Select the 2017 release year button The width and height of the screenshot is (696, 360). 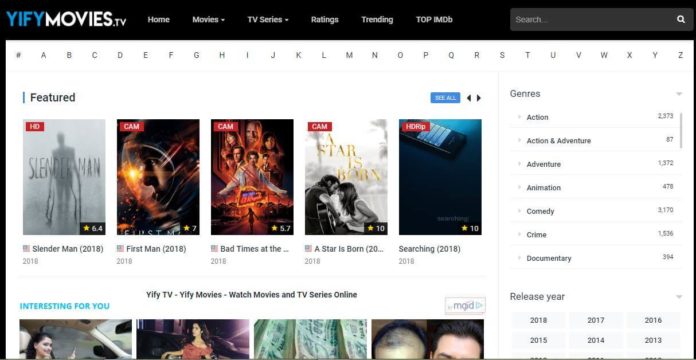[596, 320]
